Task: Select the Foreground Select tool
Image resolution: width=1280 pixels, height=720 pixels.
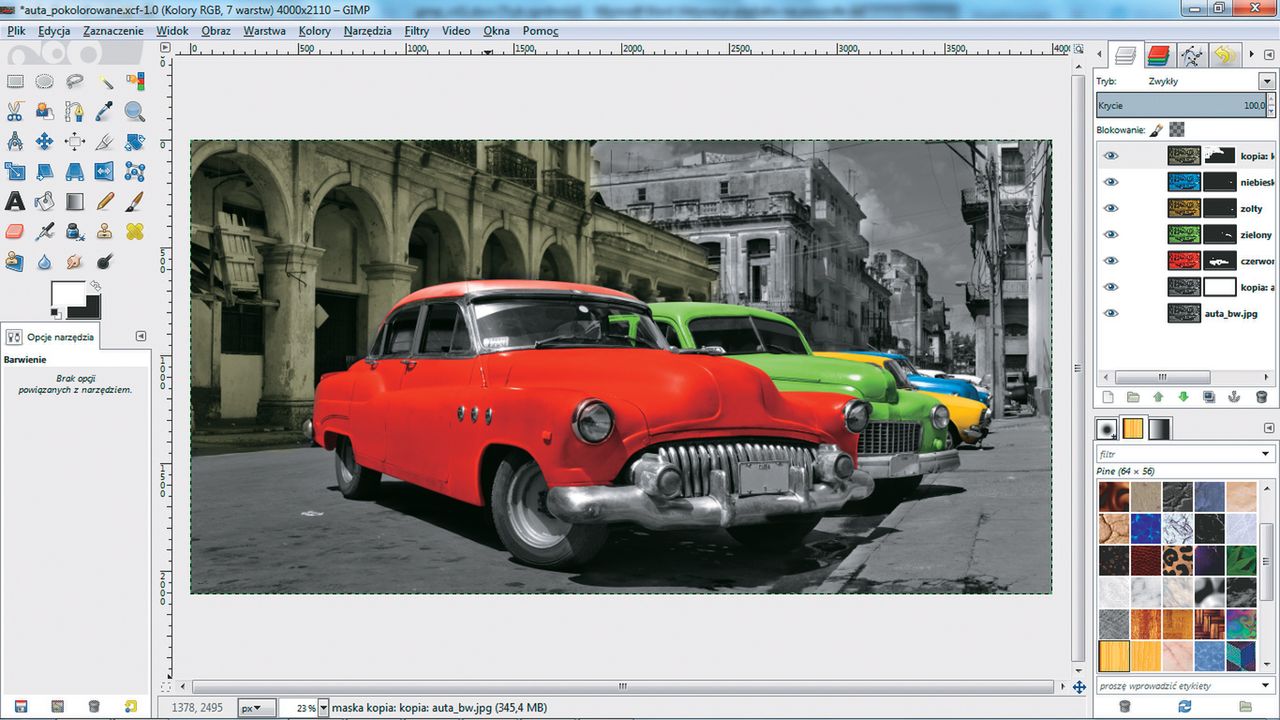Action: point(45,111)
